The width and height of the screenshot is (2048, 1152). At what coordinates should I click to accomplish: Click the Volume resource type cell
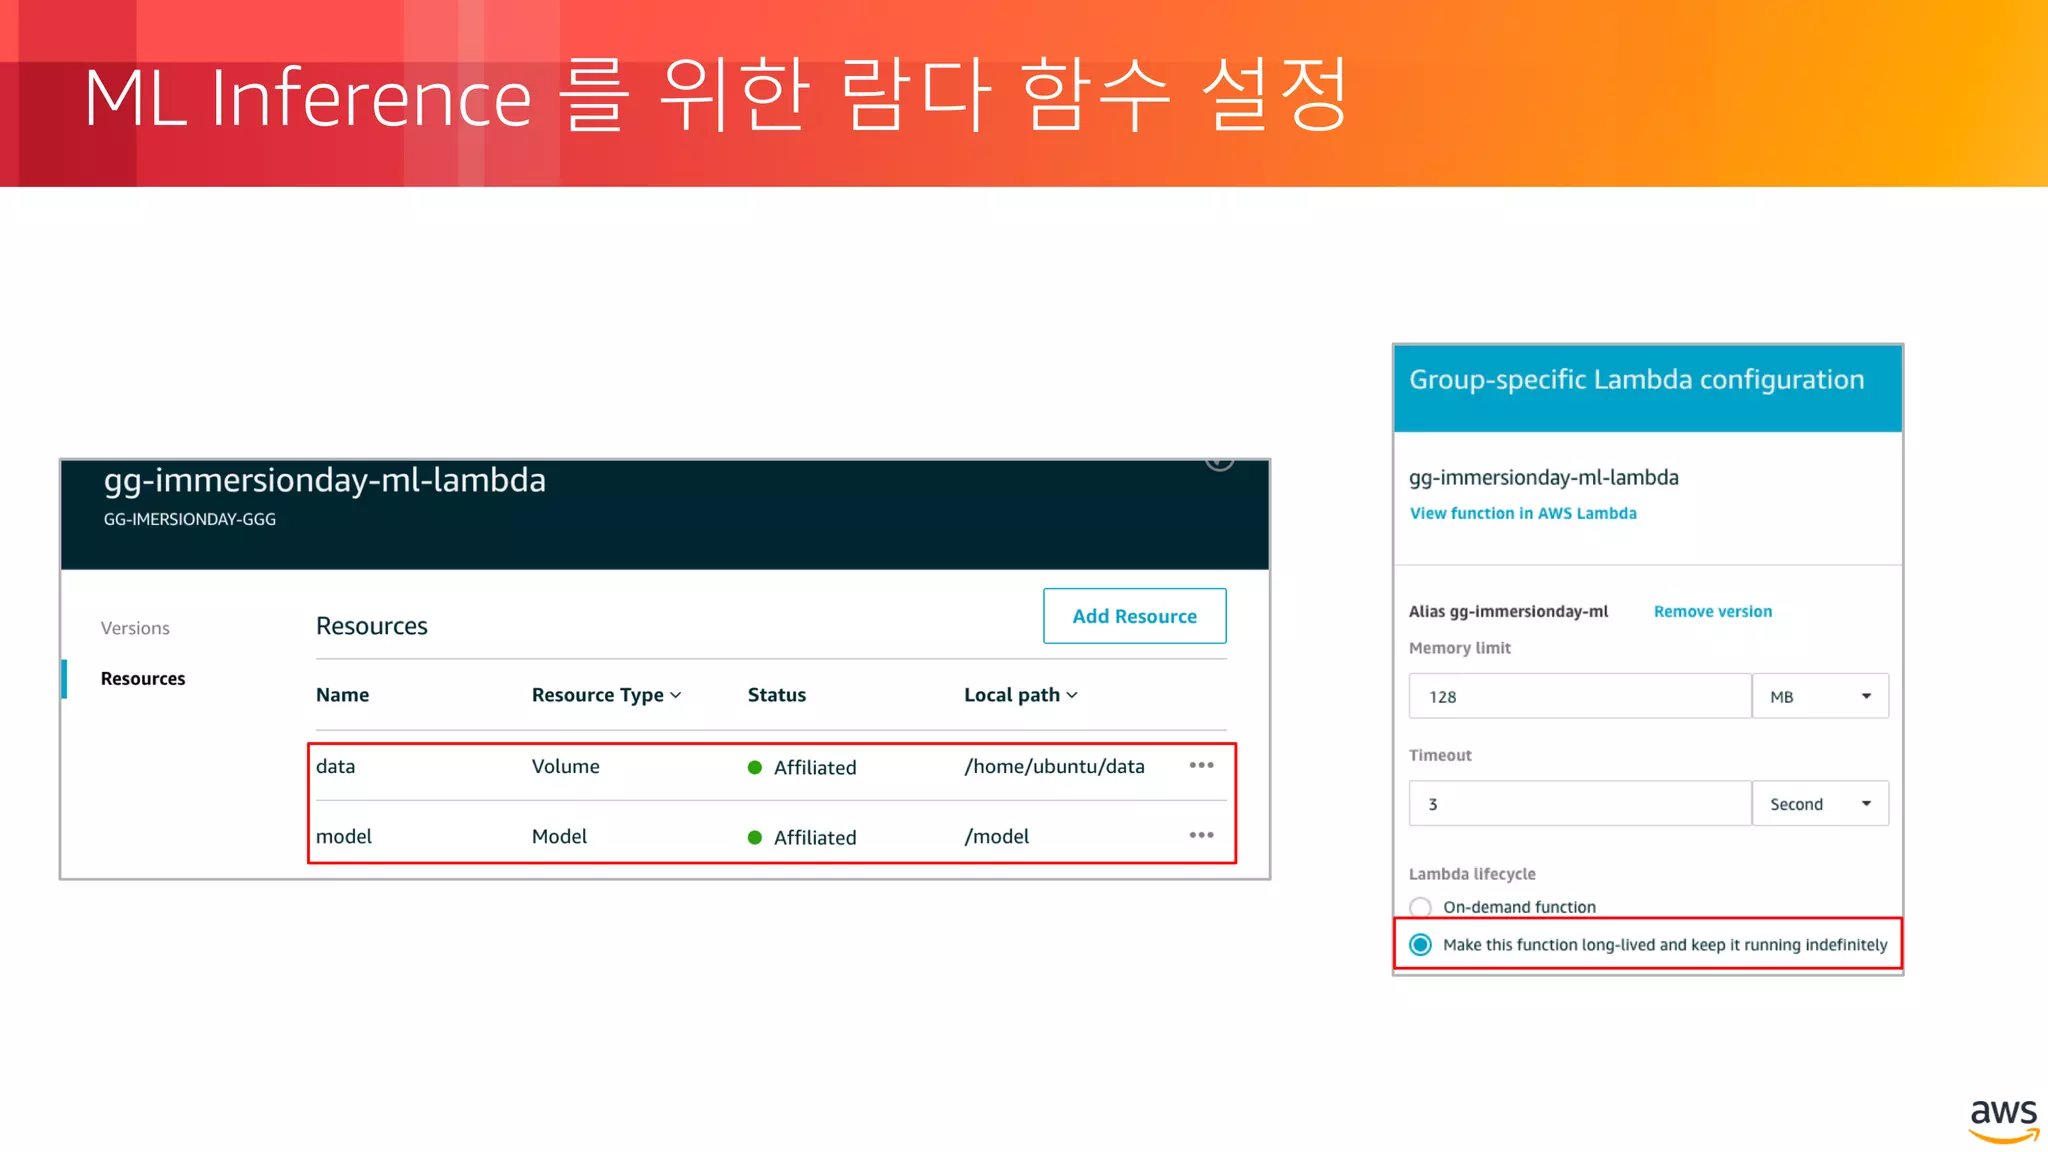tap(565, 766)
